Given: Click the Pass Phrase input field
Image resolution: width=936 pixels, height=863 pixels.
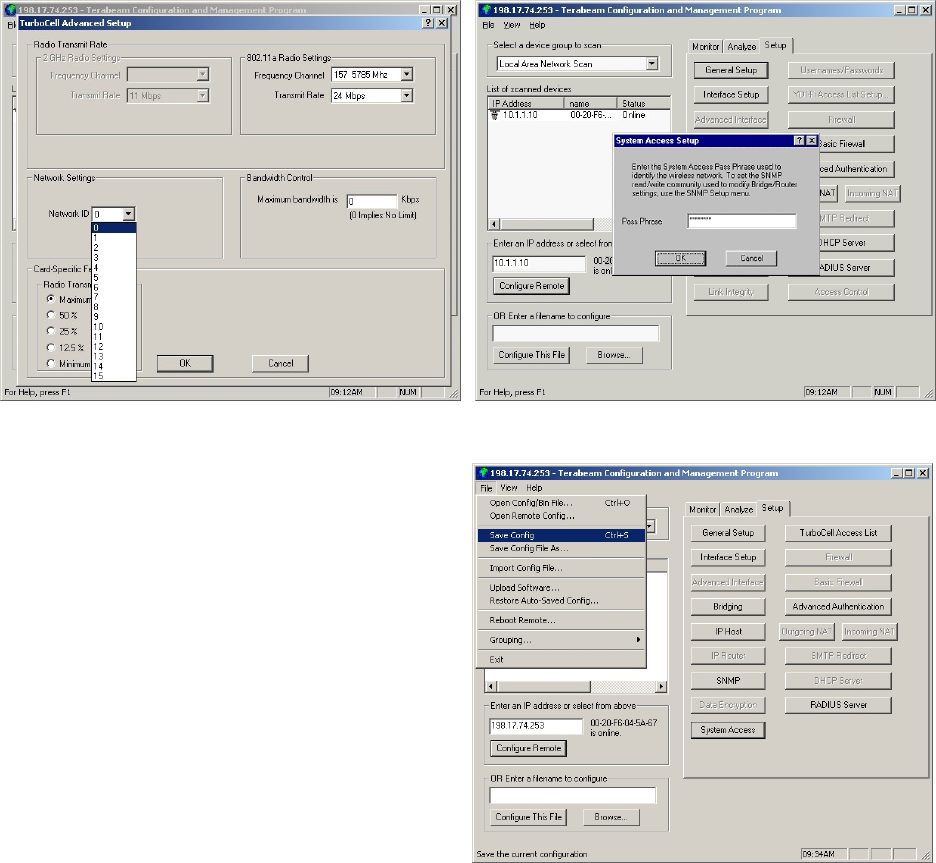Looking at the screenshot, I should point(741,221).
